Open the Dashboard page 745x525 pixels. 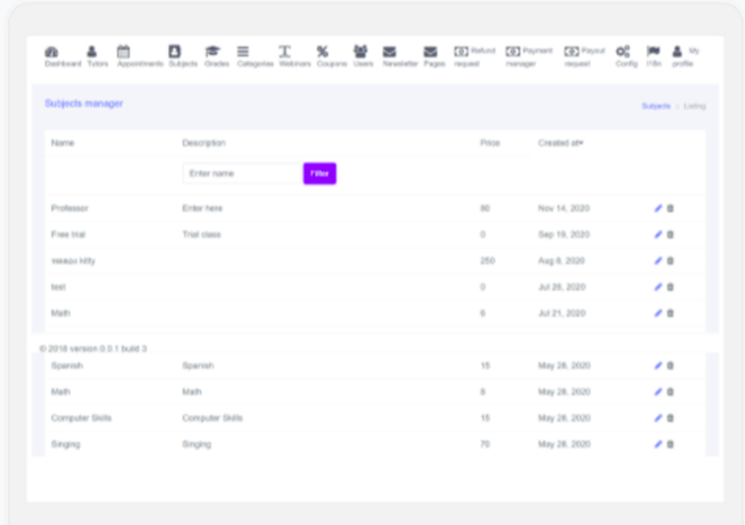tap(56, 56)
